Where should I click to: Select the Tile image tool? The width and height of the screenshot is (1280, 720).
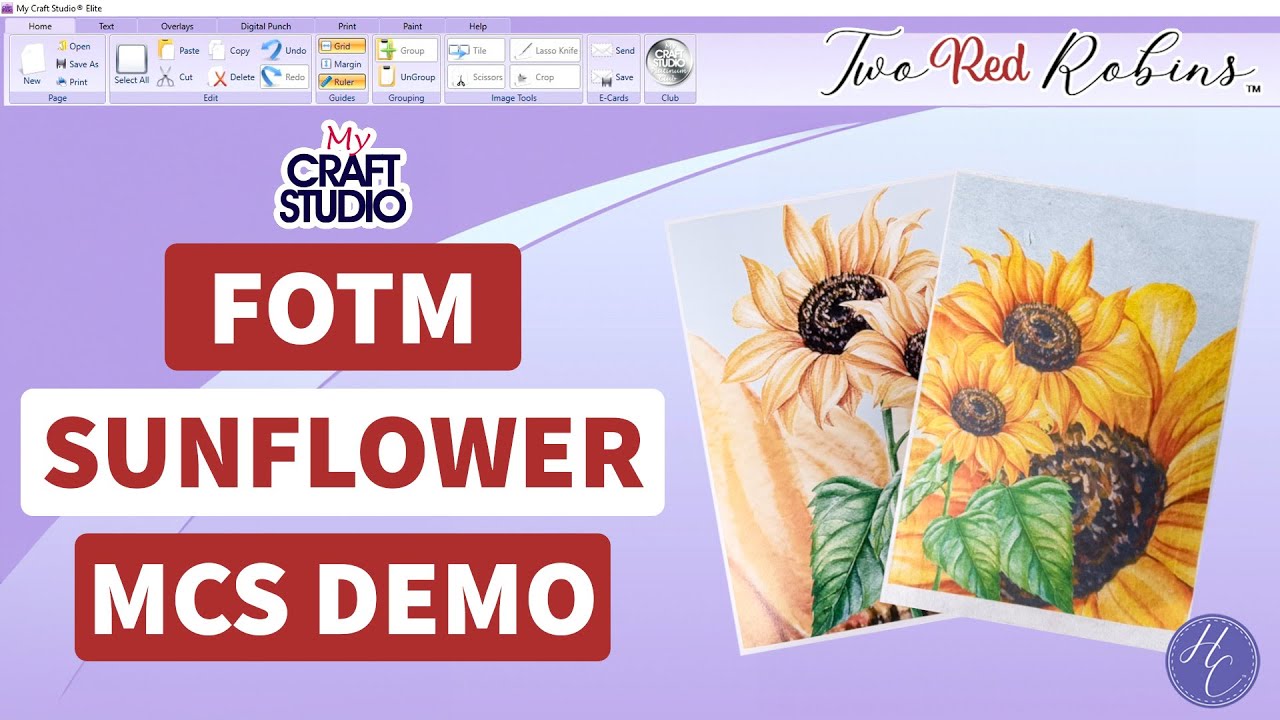(x=475, y=50)
